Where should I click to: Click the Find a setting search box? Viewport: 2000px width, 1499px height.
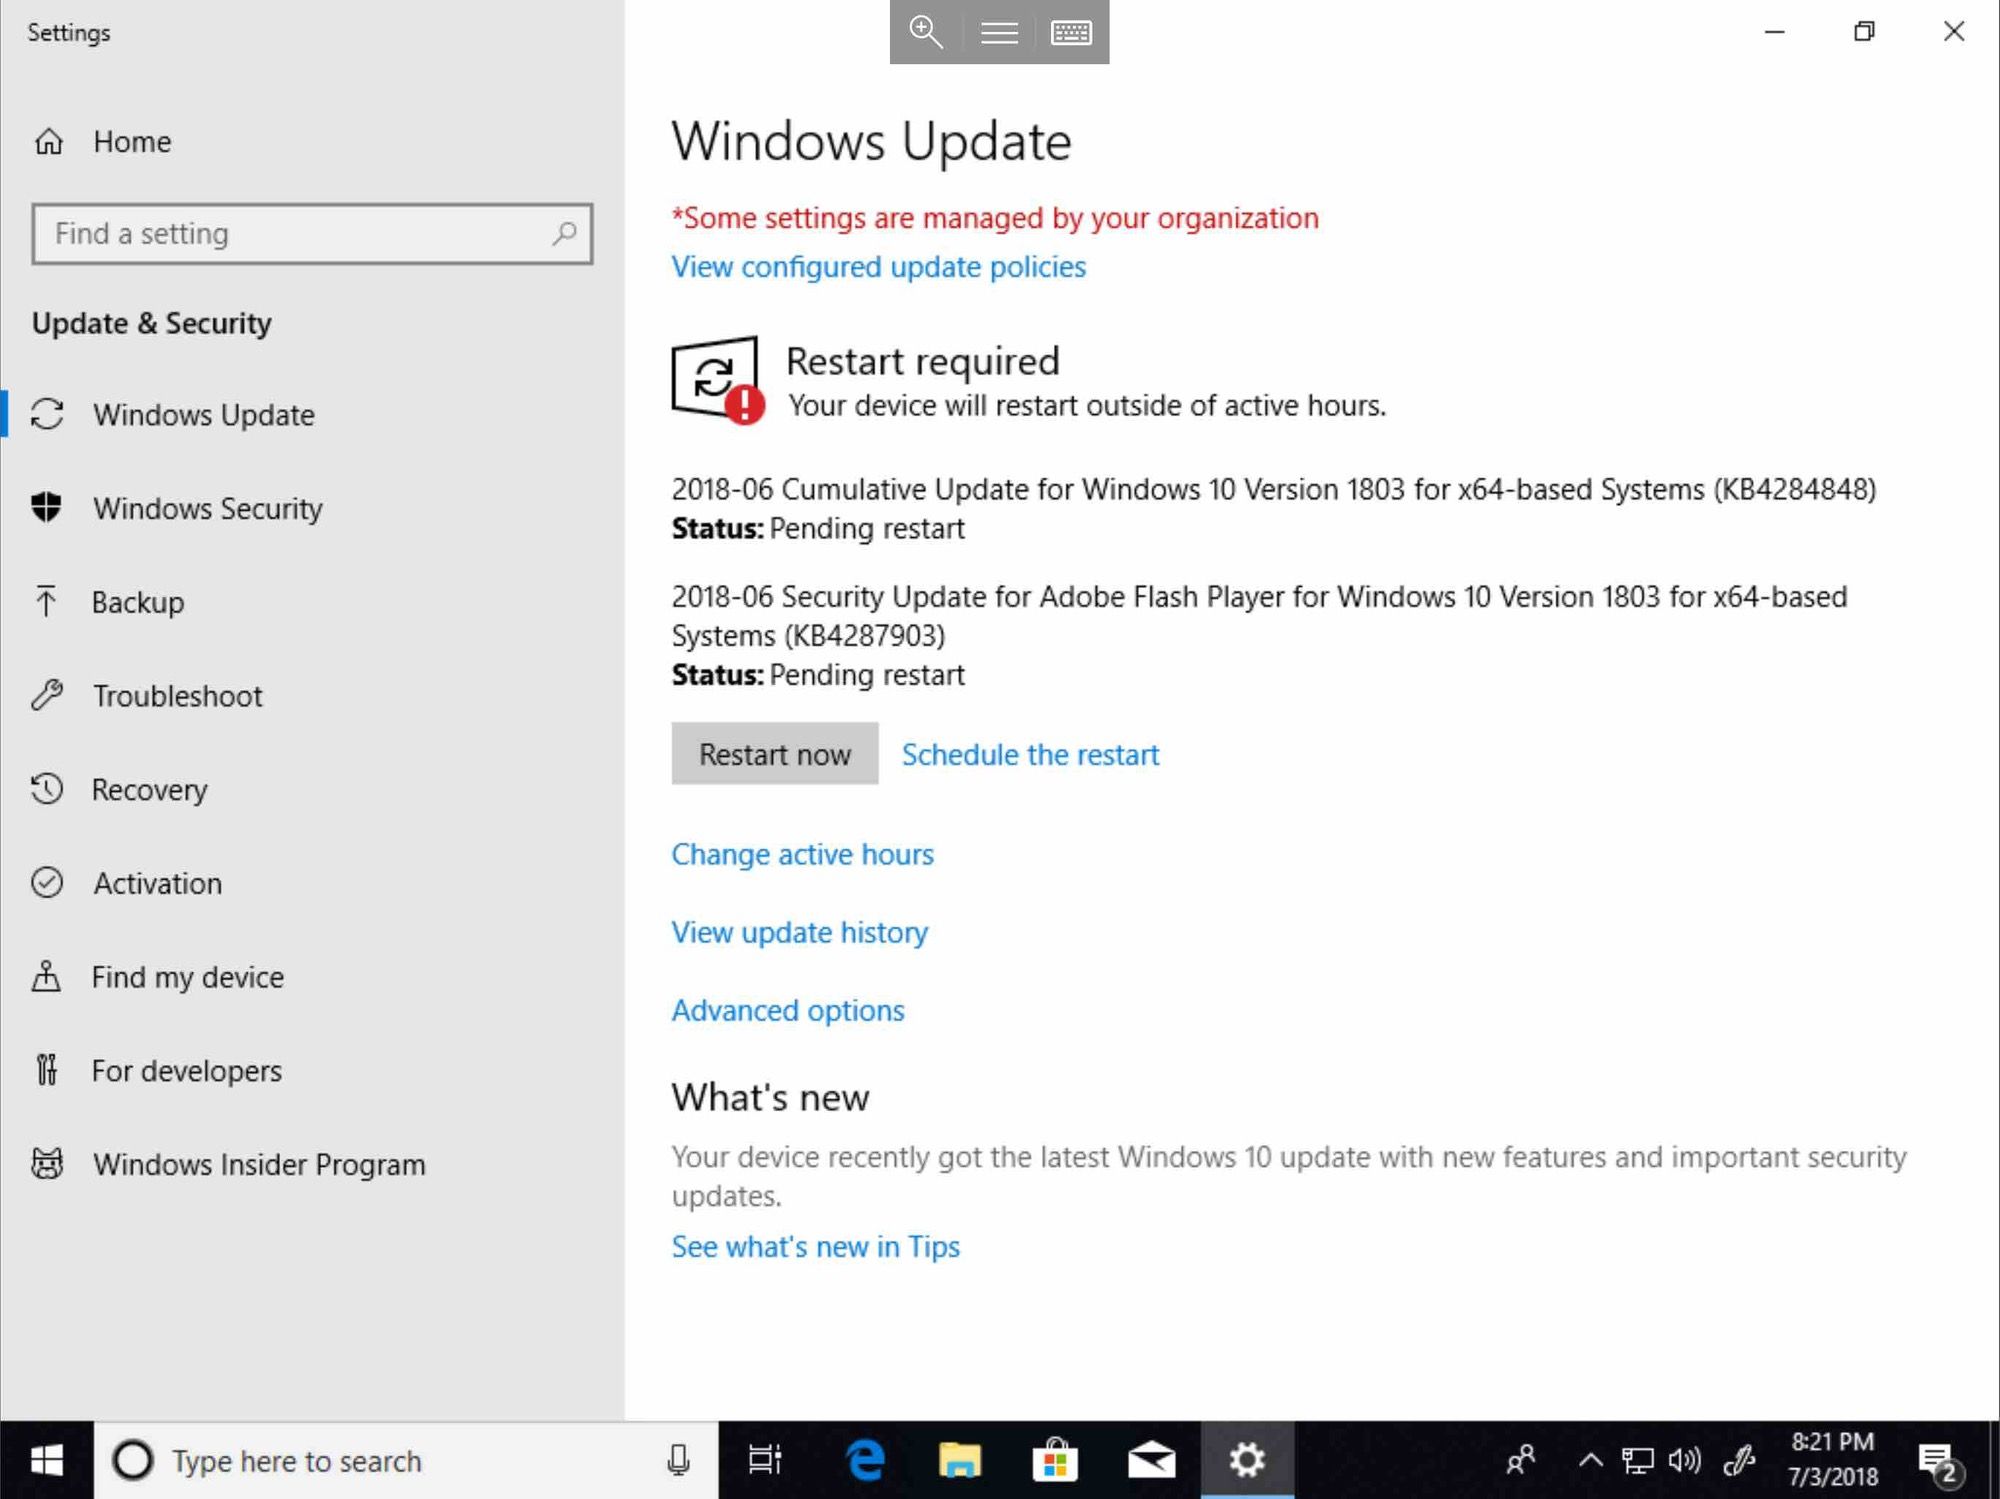(312, 234)
